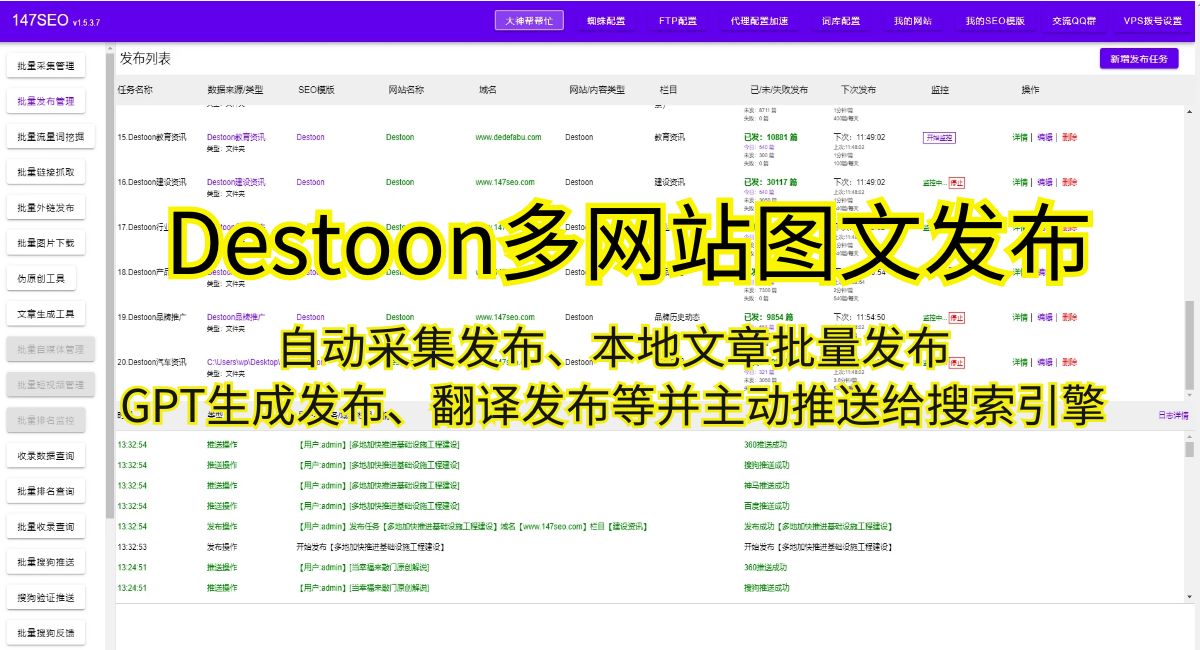The width and height of the screenshot is (1200, 650).
Task: Open 批量搜狗推送 in the sidebar
Action: click(46, 562)
